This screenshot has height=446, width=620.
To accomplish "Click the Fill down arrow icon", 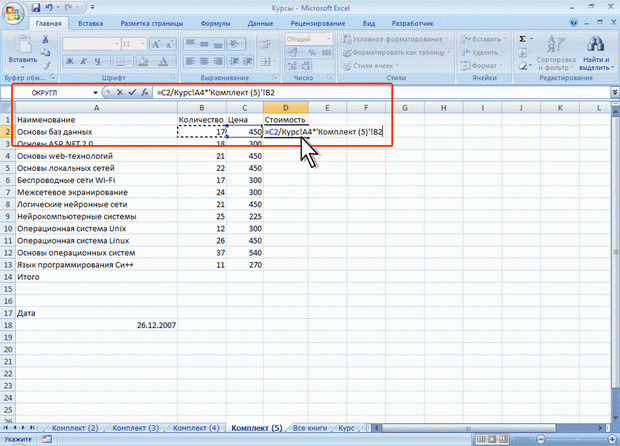I will (522, 52).
